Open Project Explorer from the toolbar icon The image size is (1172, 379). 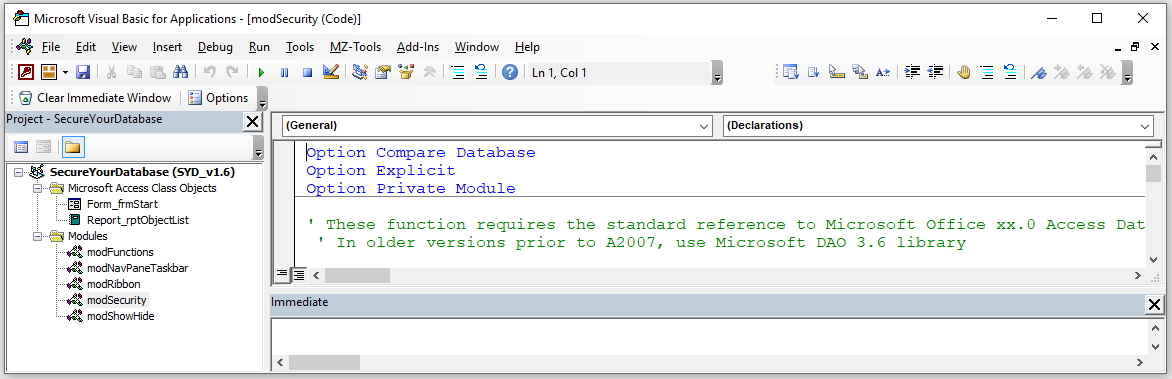[x=360, y=73]
